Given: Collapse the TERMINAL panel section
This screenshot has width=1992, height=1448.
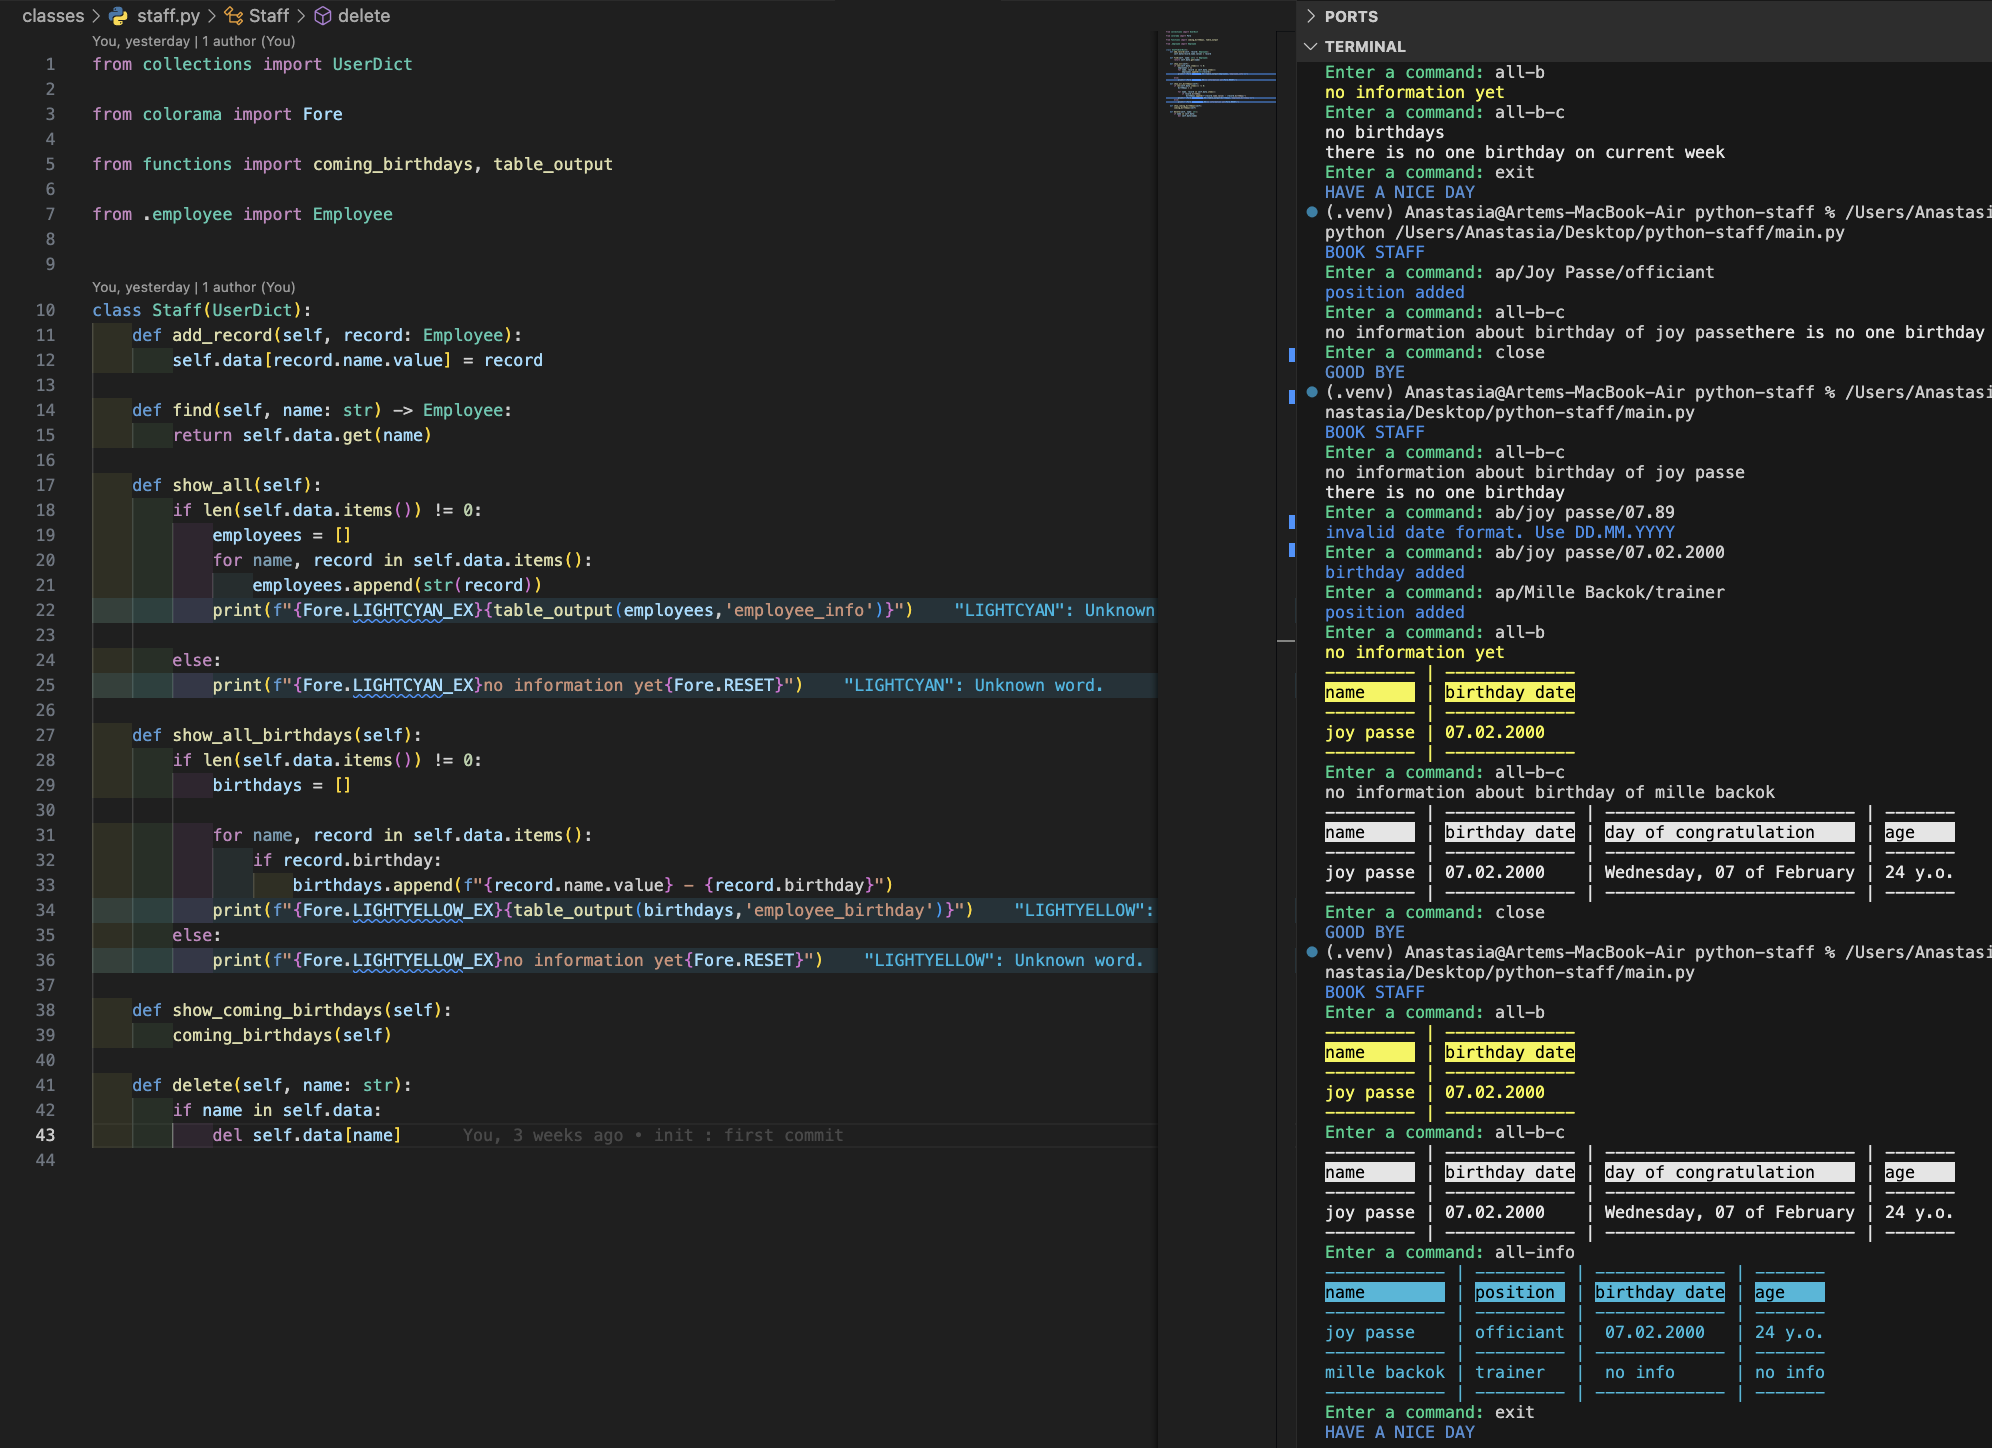Looking at the screenshot, I should point(1364,46).
